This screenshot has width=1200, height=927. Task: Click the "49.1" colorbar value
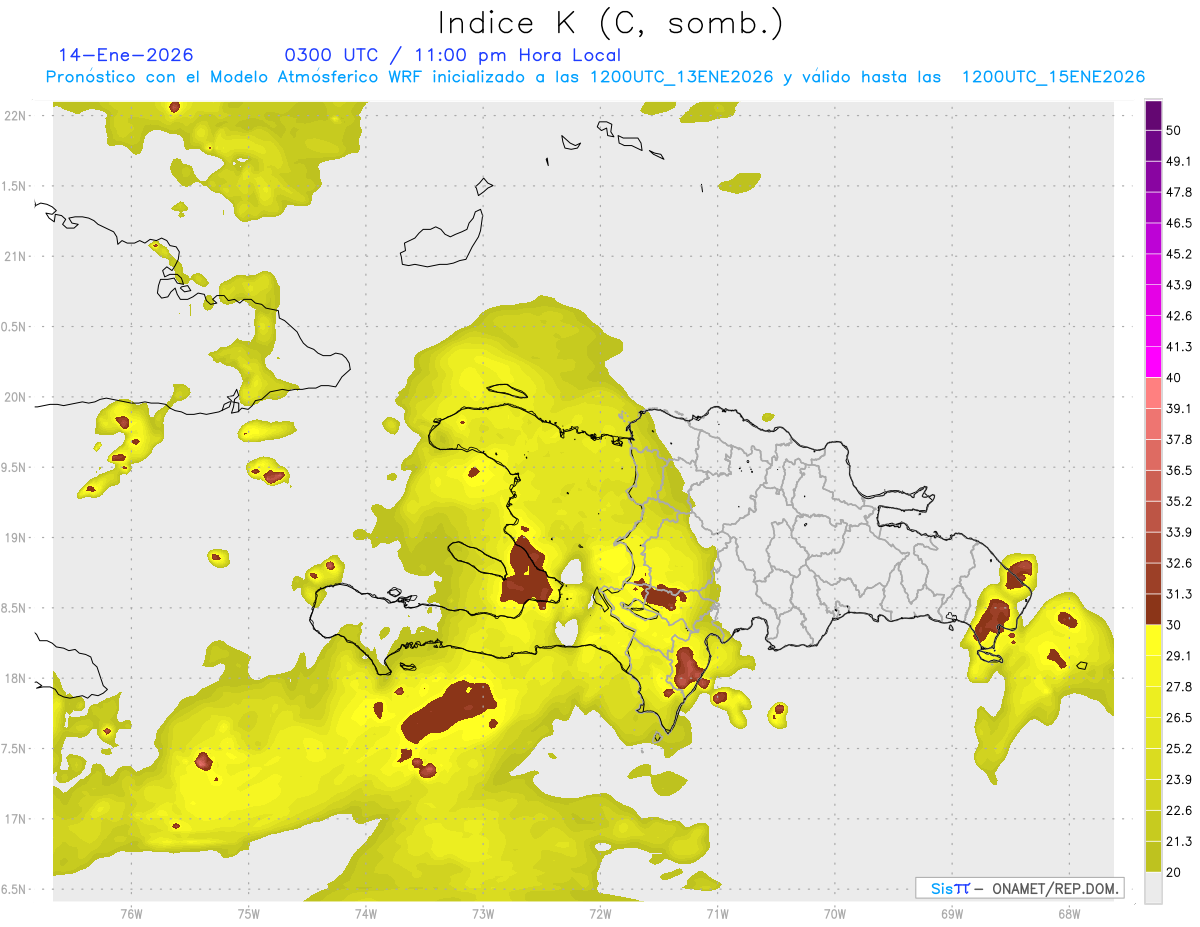click(x=1179, y=161)
